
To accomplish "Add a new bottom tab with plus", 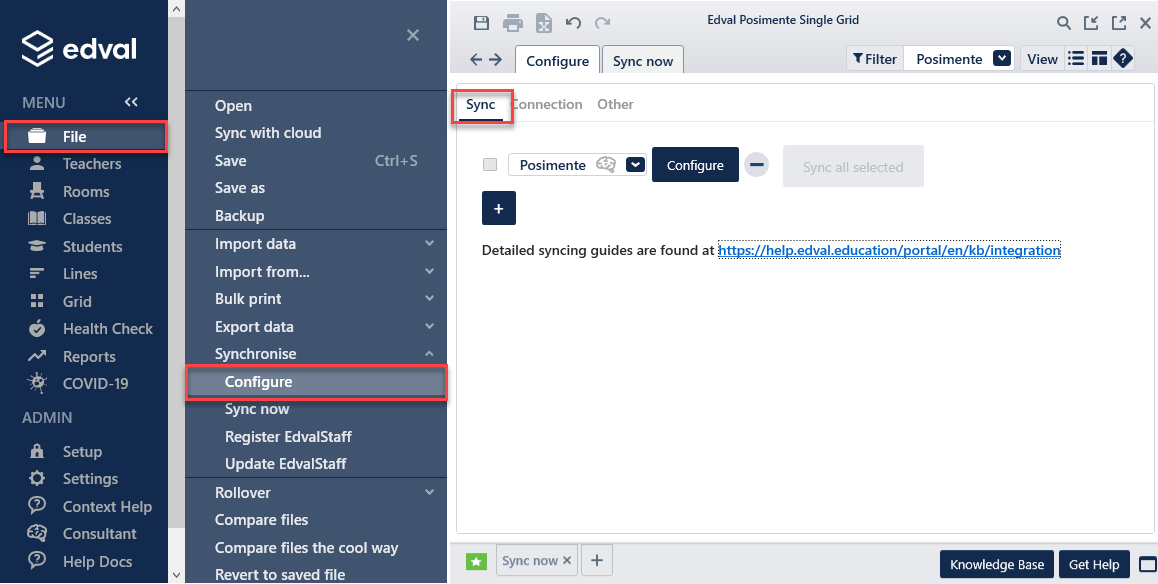I will pos(597,560).
